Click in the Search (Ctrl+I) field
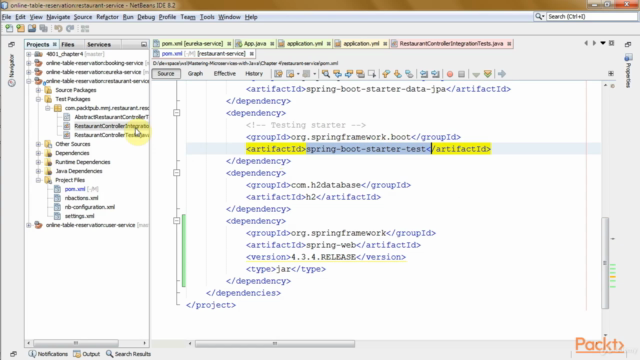This screenshot has height=360, width=640. point(591,16)
